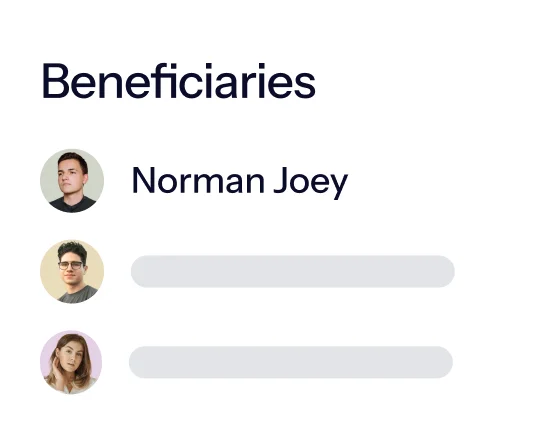Choose the third beneficiary row
This screenshot has height=440, width=552.
(x=246, y=362)
